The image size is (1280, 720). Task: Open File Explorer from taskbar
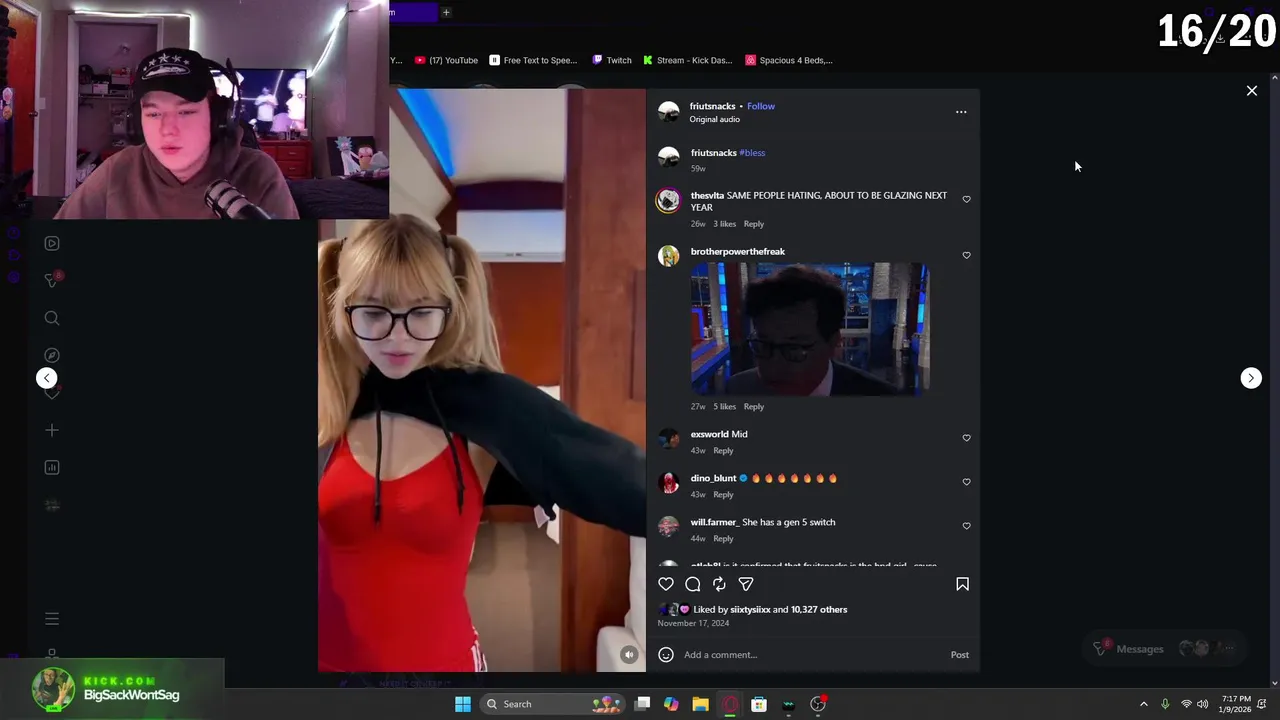tap(700, 704)
